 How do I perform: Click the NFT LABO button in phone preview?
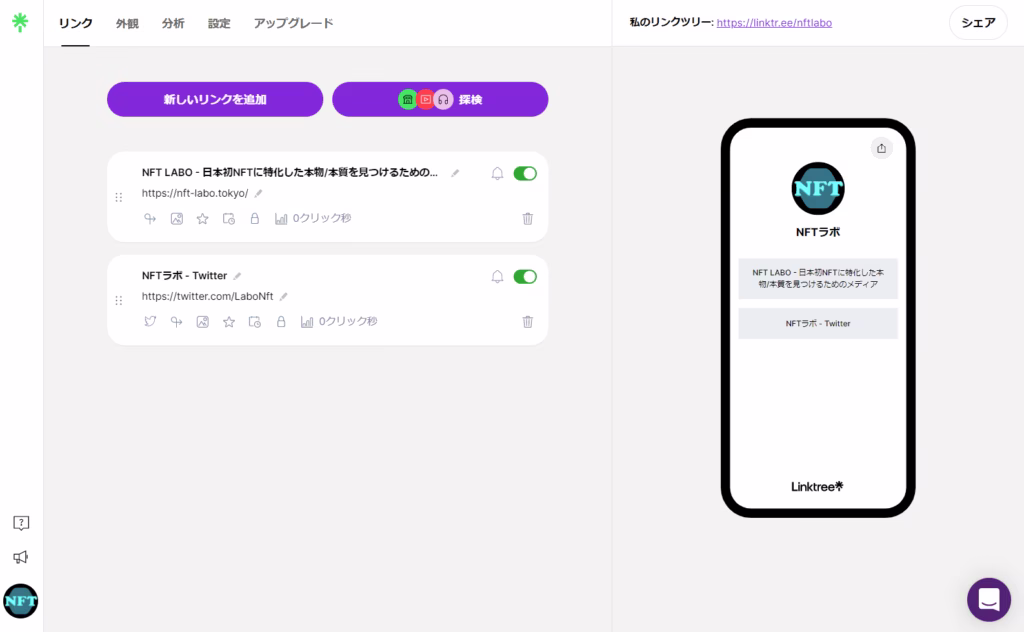click(x=818, y=279)
